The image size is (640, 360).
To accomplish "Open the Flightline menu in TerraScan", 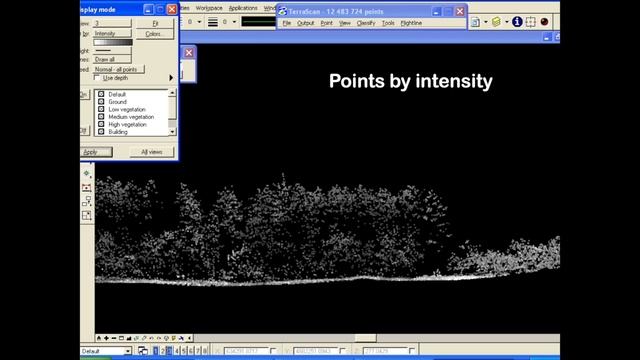I will (411, 23).
